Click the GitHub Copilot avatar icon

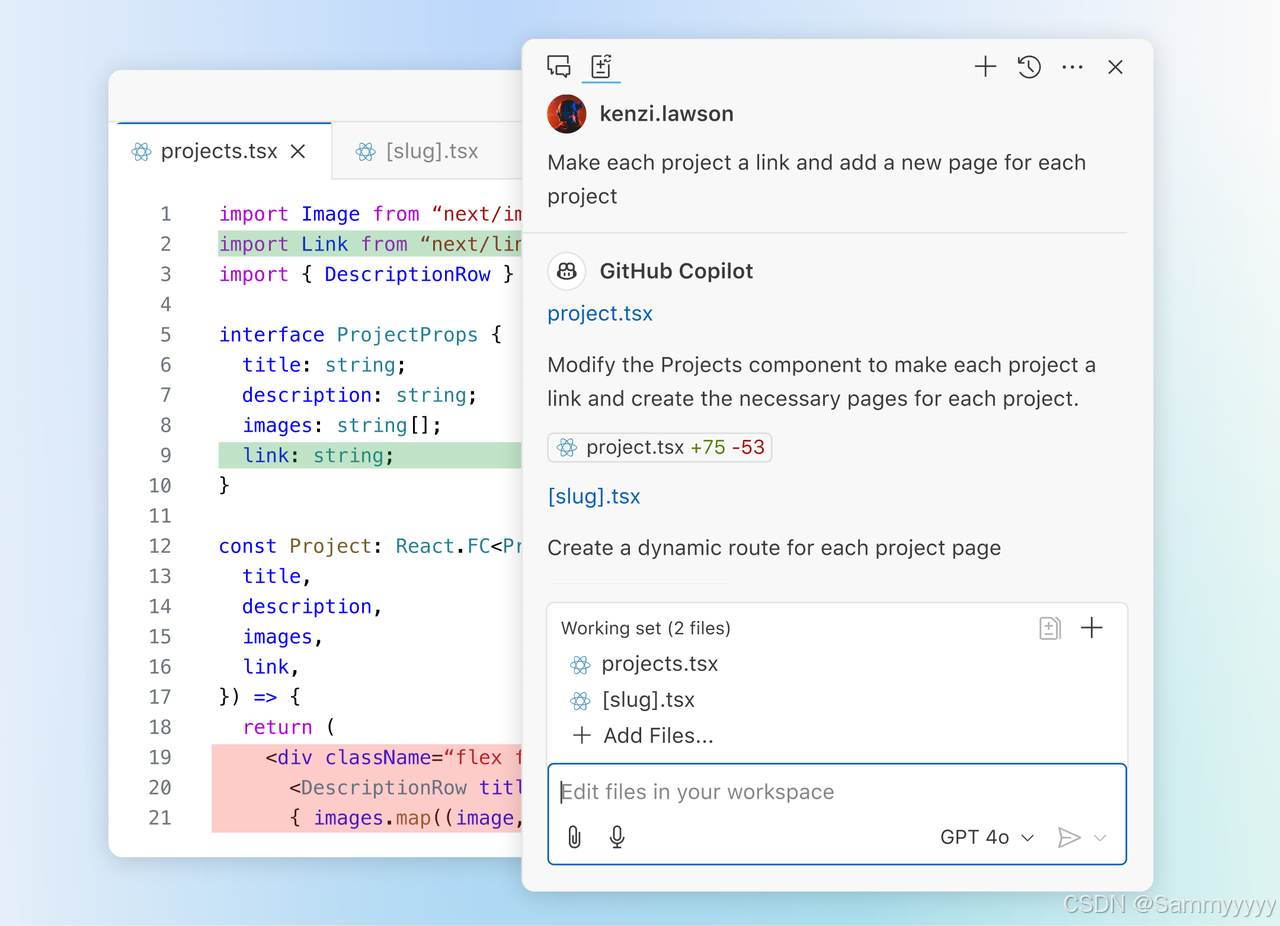pos(567,271)
